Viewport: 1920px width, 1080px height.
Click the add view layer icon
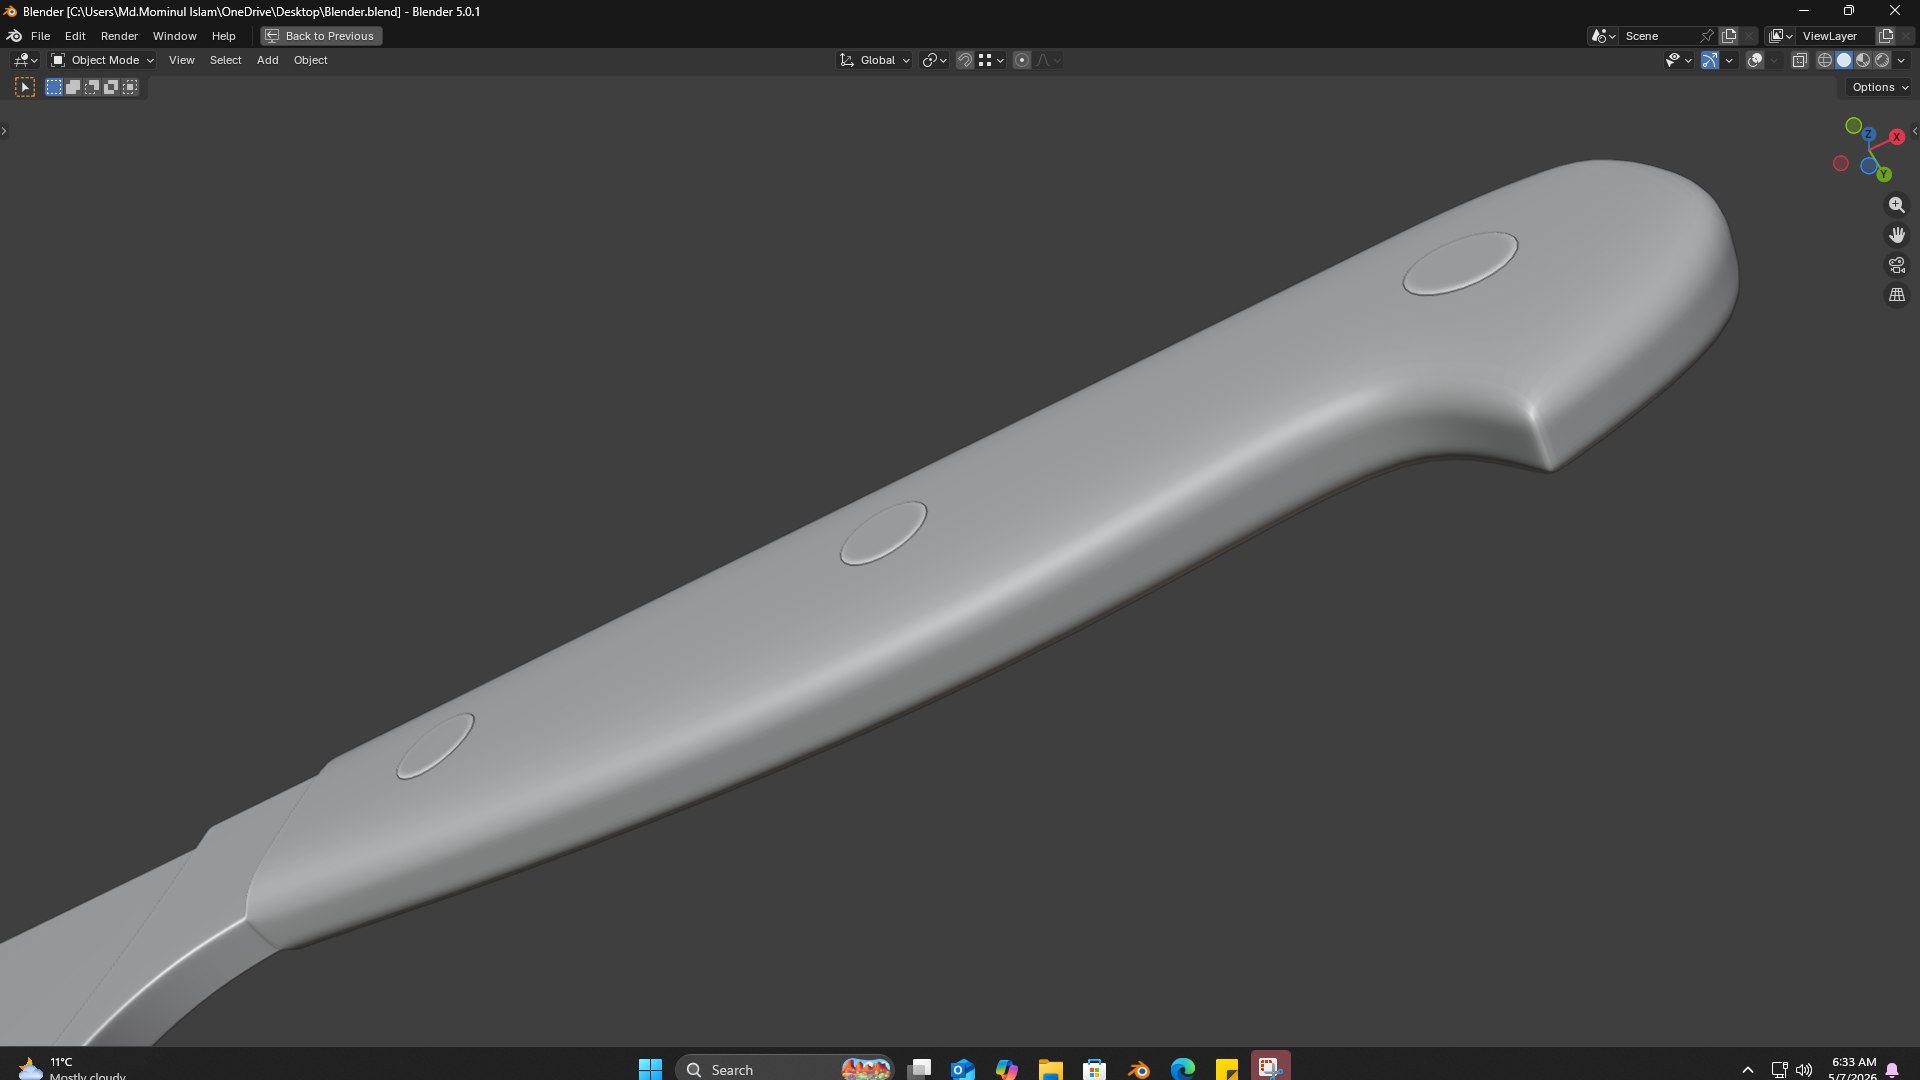pyautogui.click(x=1886, y=36)
